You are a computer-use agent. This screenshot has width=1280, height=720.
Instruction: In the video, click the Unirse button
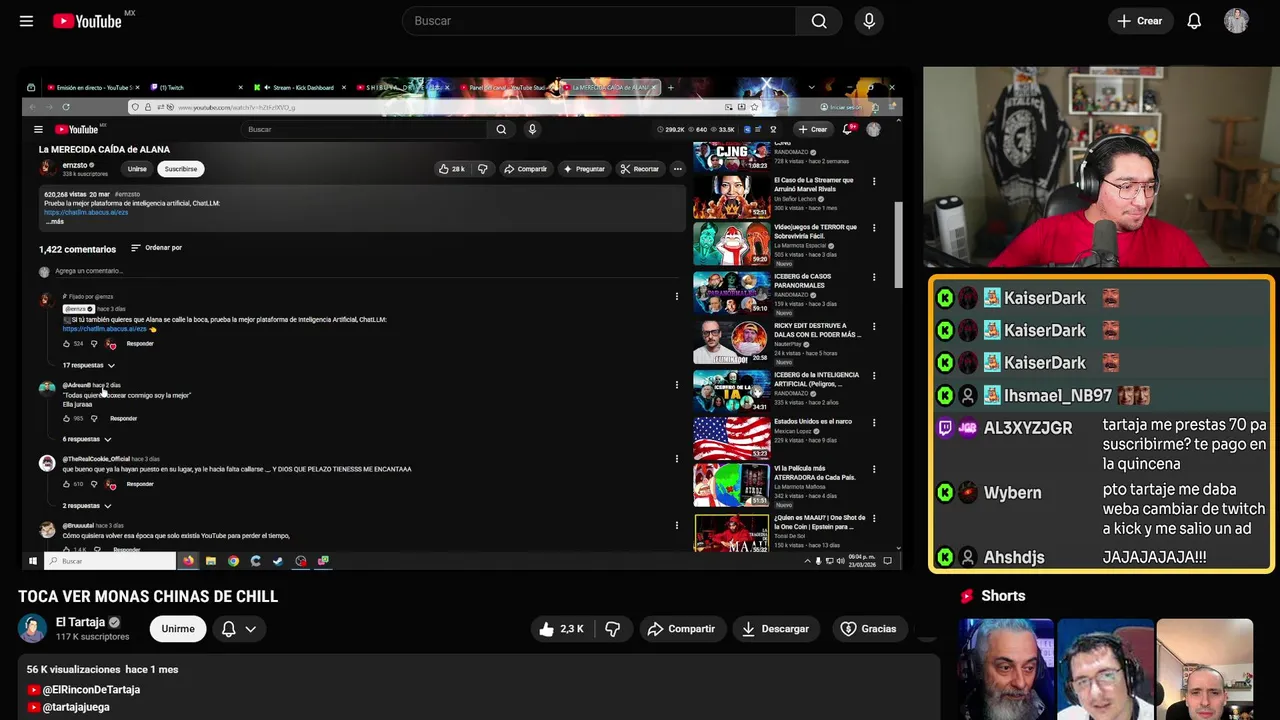pos(137,169)
